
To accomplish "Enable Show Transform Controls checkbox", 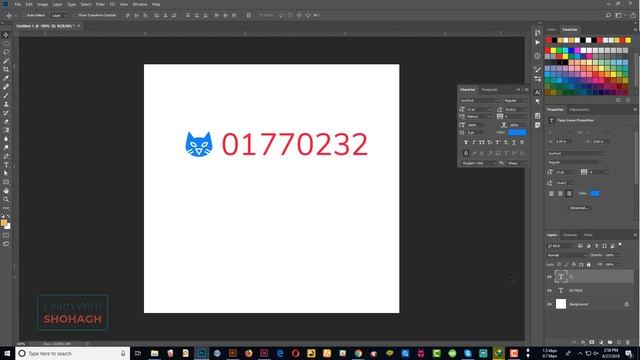I will [76, 15].
